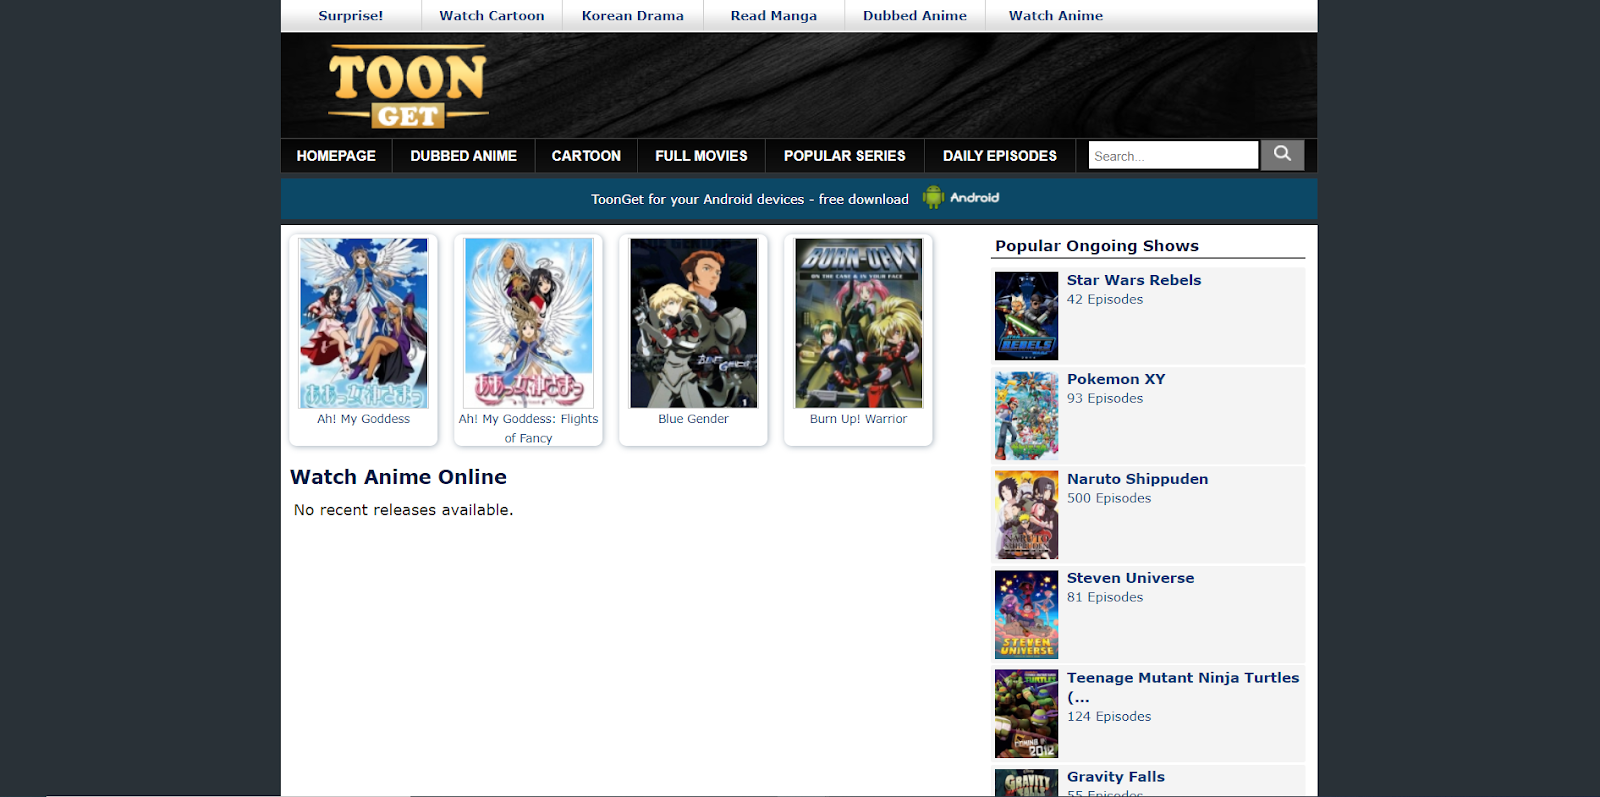Click the Ah! My Goddess title link

(x=363, y=419)
